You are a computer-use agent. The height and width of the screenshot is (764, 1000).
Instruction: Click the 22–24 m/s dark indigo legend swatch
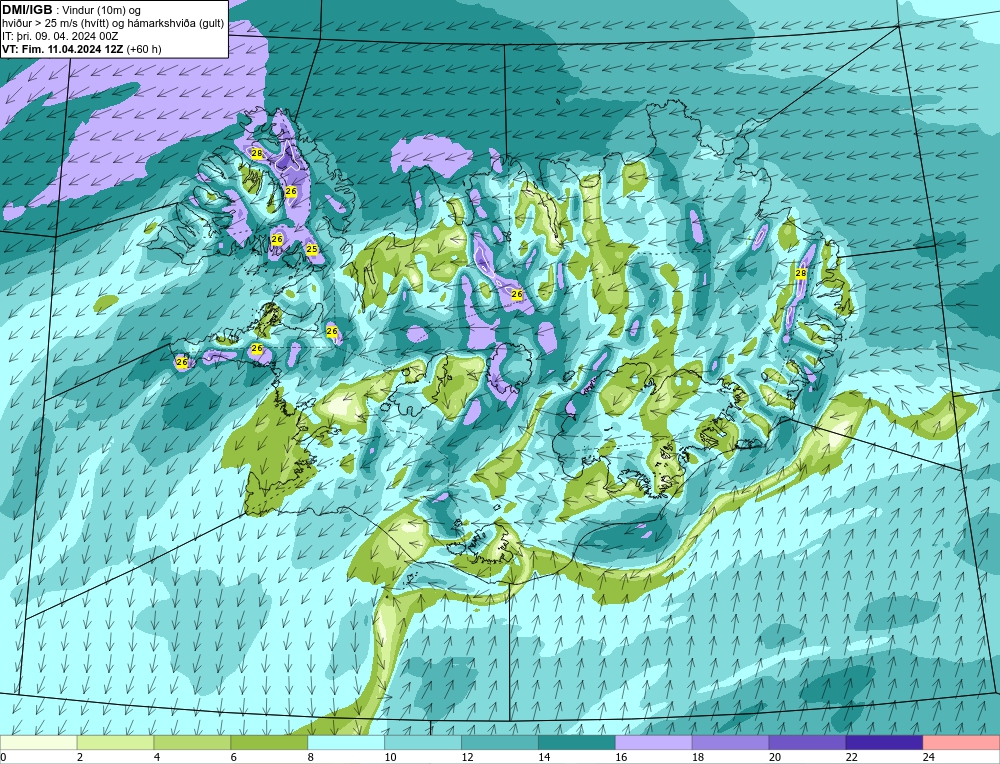coord(885,743)
